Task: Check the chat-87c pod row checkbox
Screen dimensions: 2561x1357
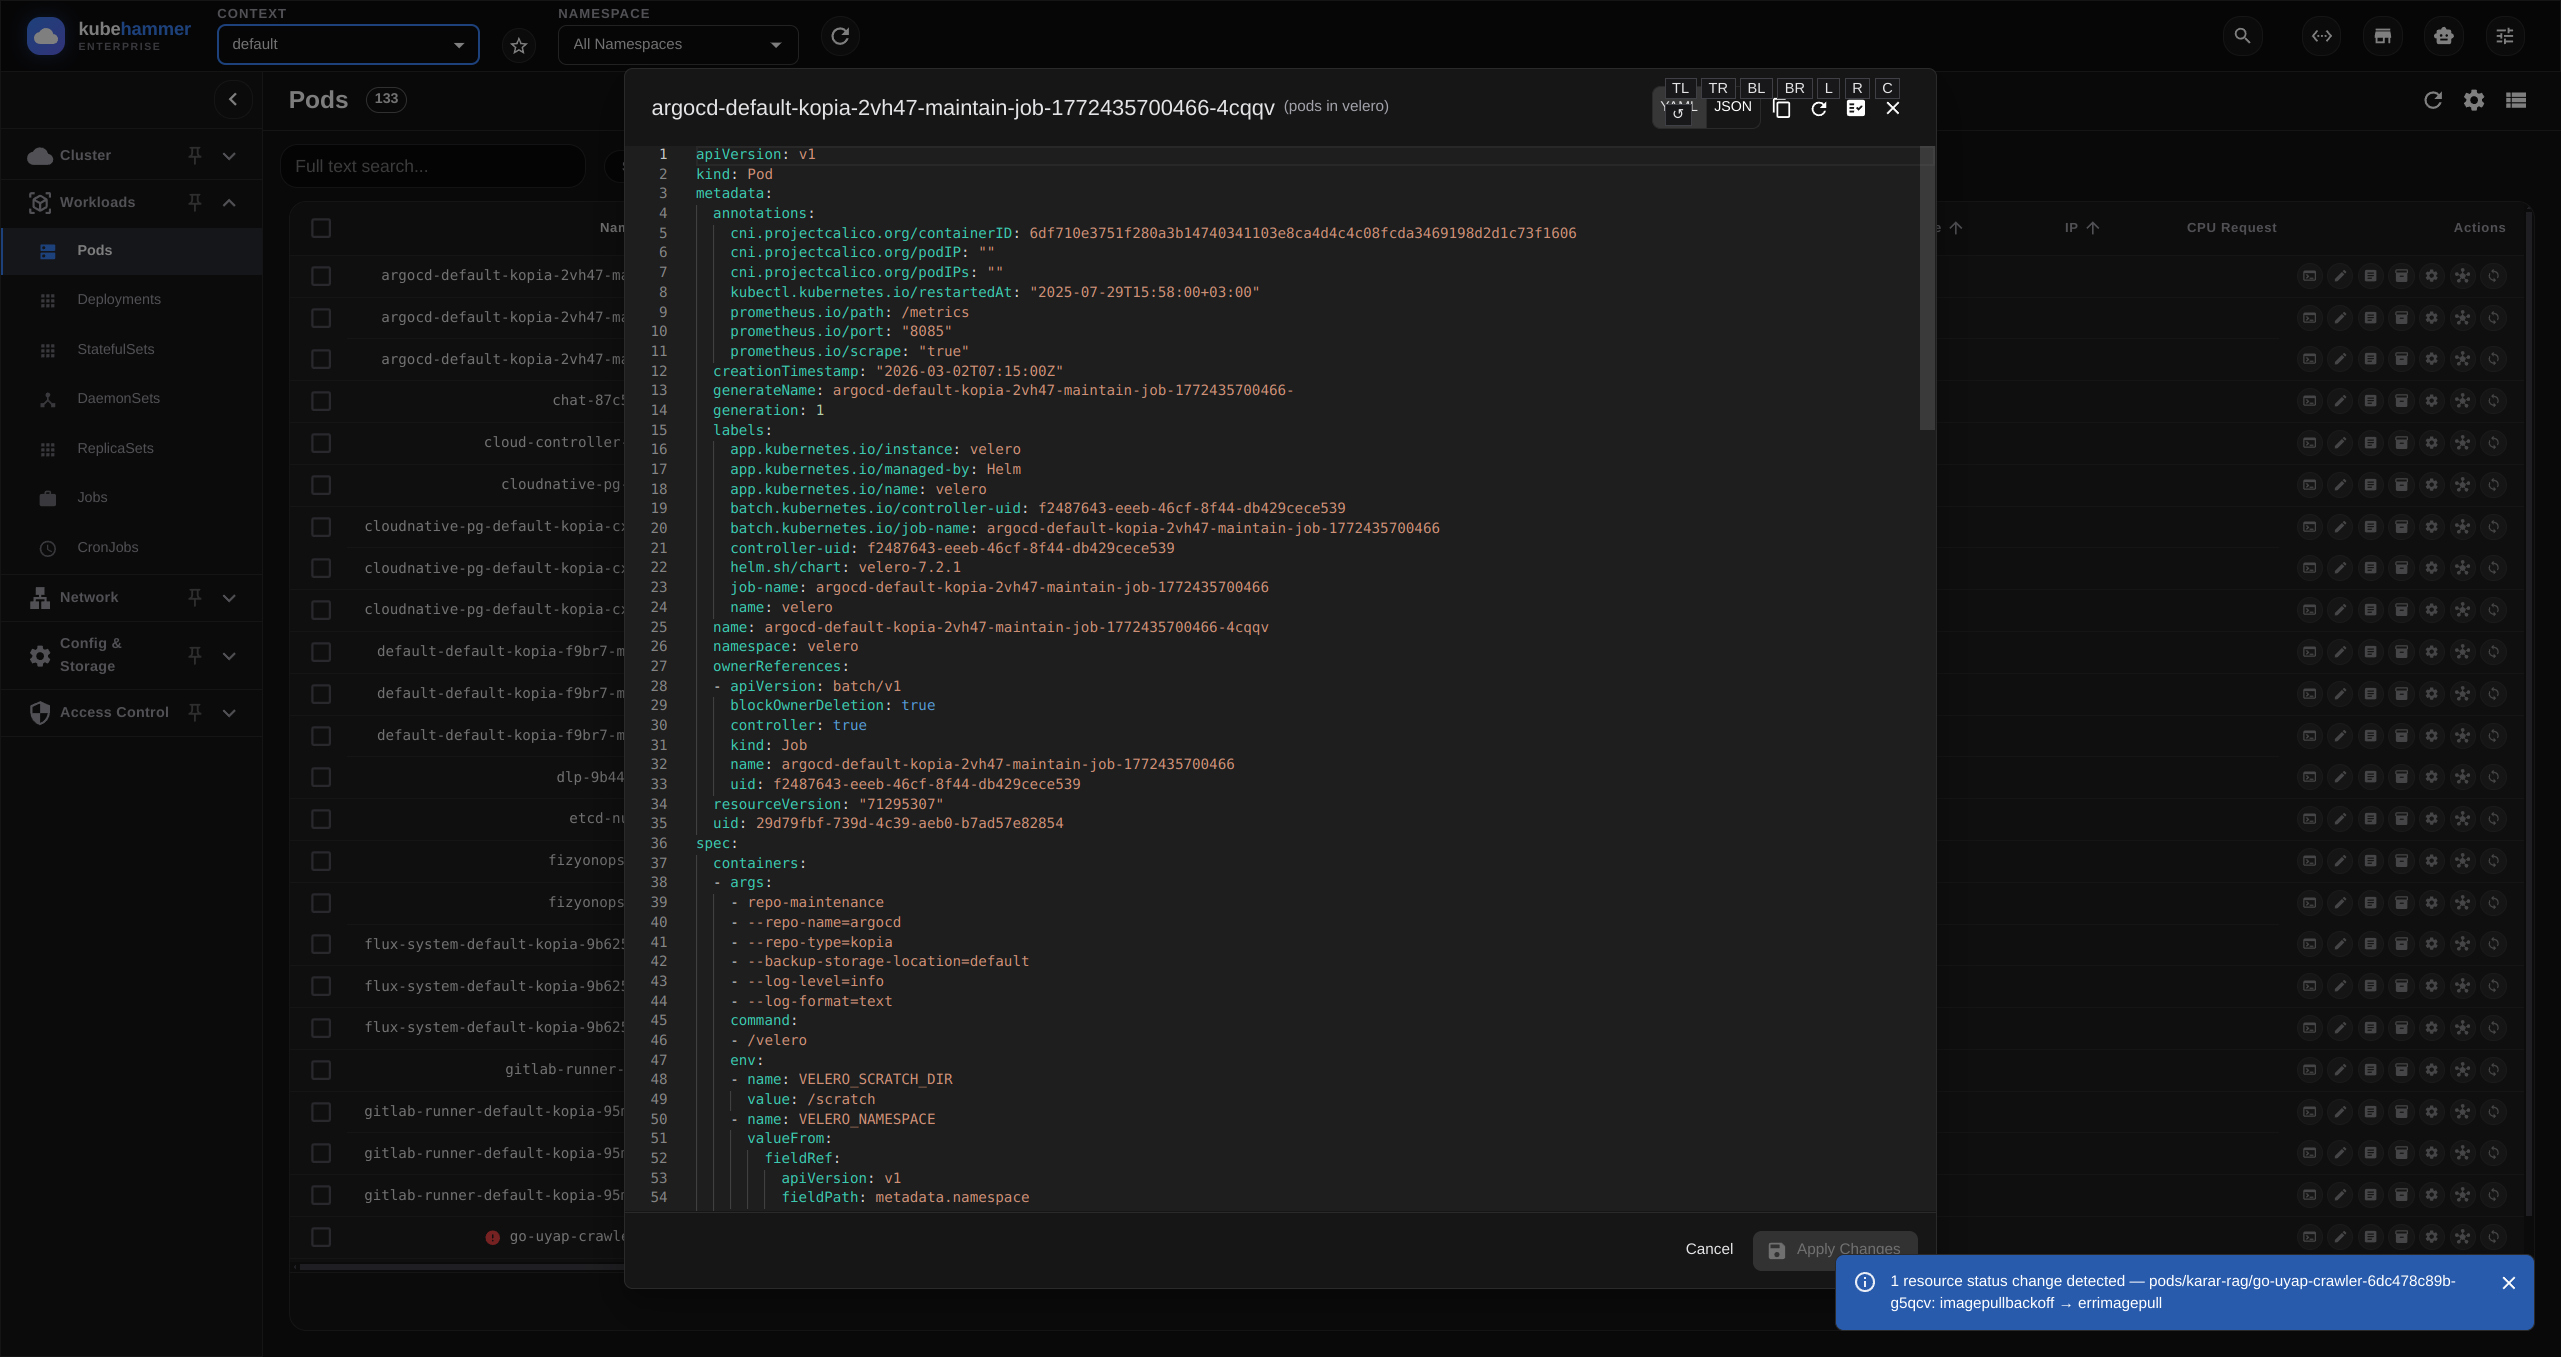Action: tap(321, 401)
